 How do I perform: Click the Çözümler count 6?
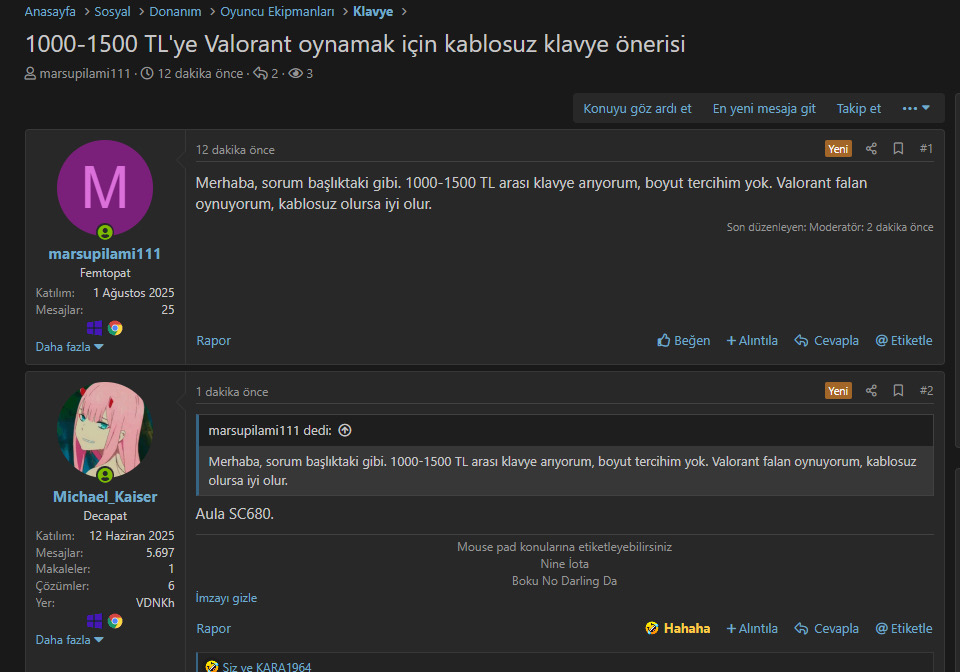tap(171, 586)
